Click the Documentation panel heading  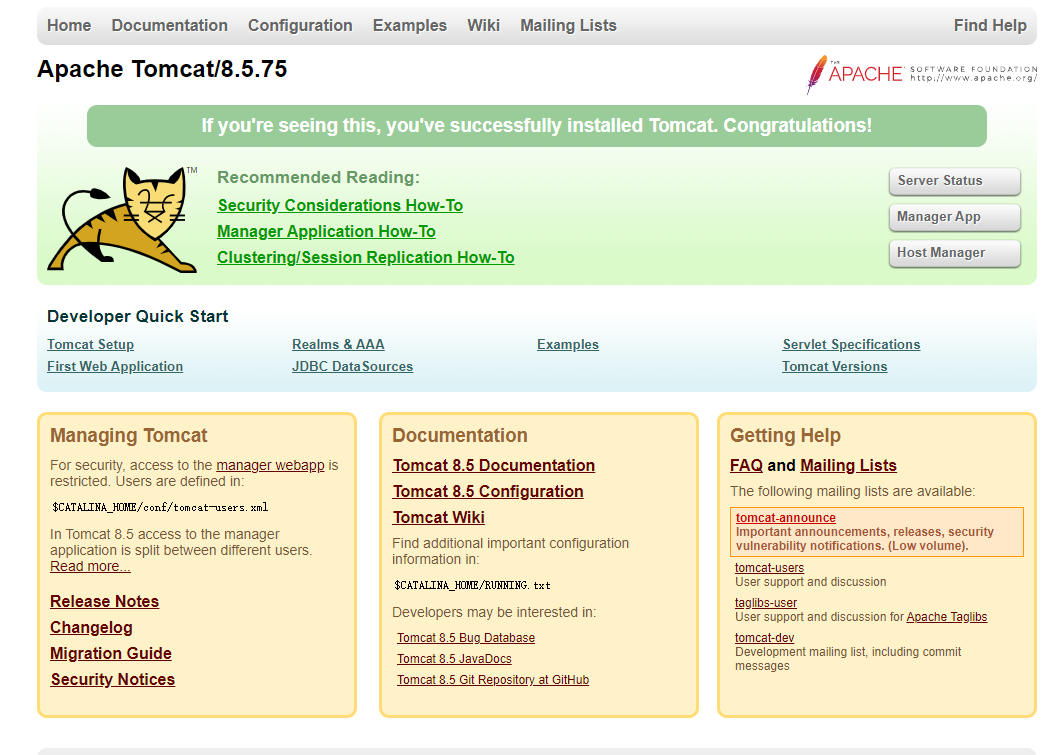[460, 435]
